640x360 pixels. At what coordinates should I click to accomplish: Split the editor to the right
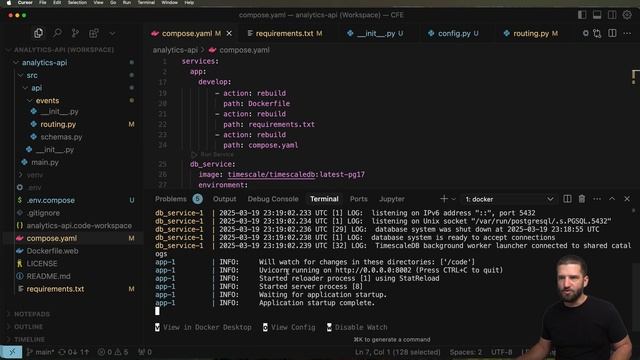click(612, 33)
